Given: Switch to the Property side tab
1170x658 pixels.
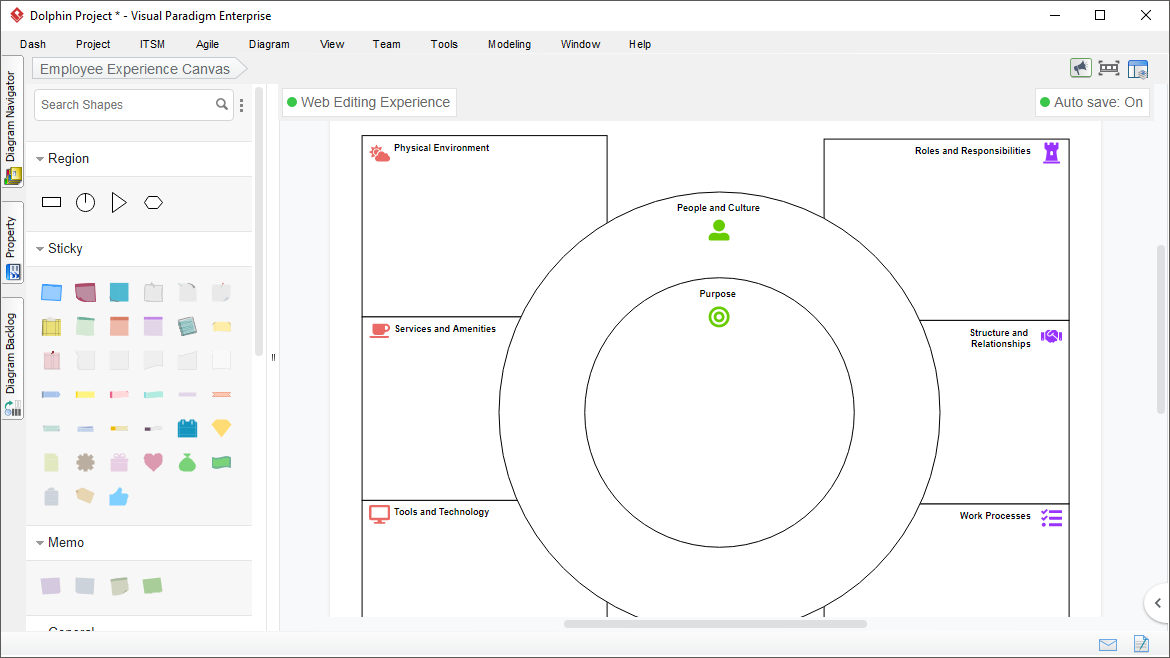Looking at the screenshot, I should (x=12, y=242).
